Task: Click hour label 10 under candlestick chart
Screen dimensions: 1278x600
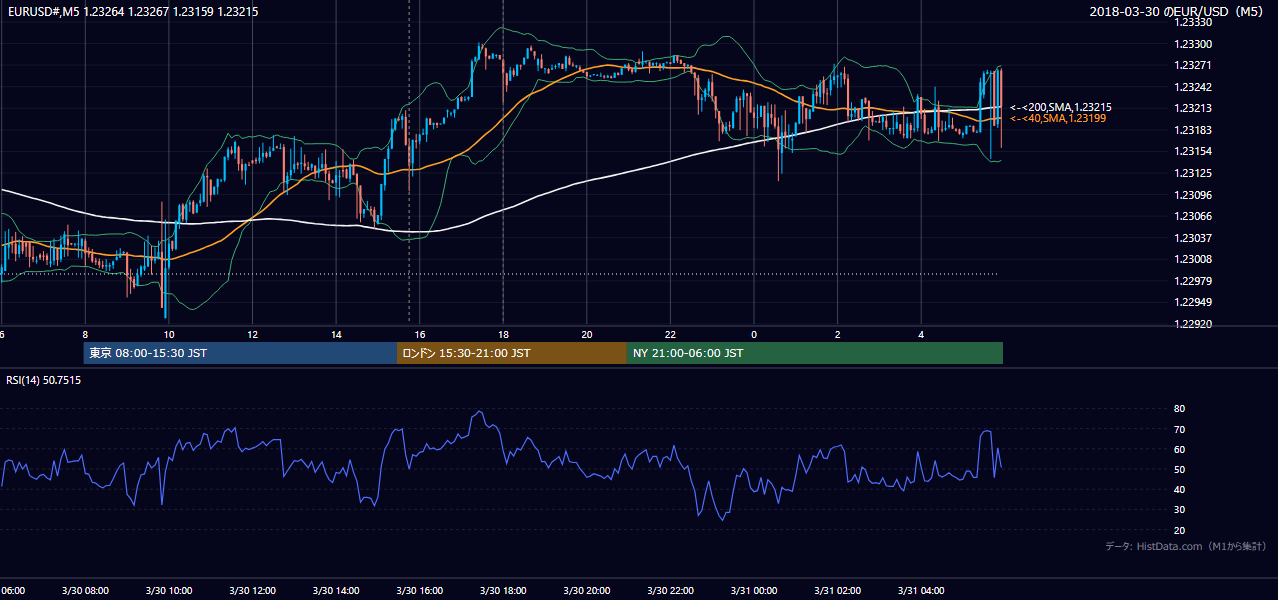Action: pyautogui.click(x=169, y=334)
